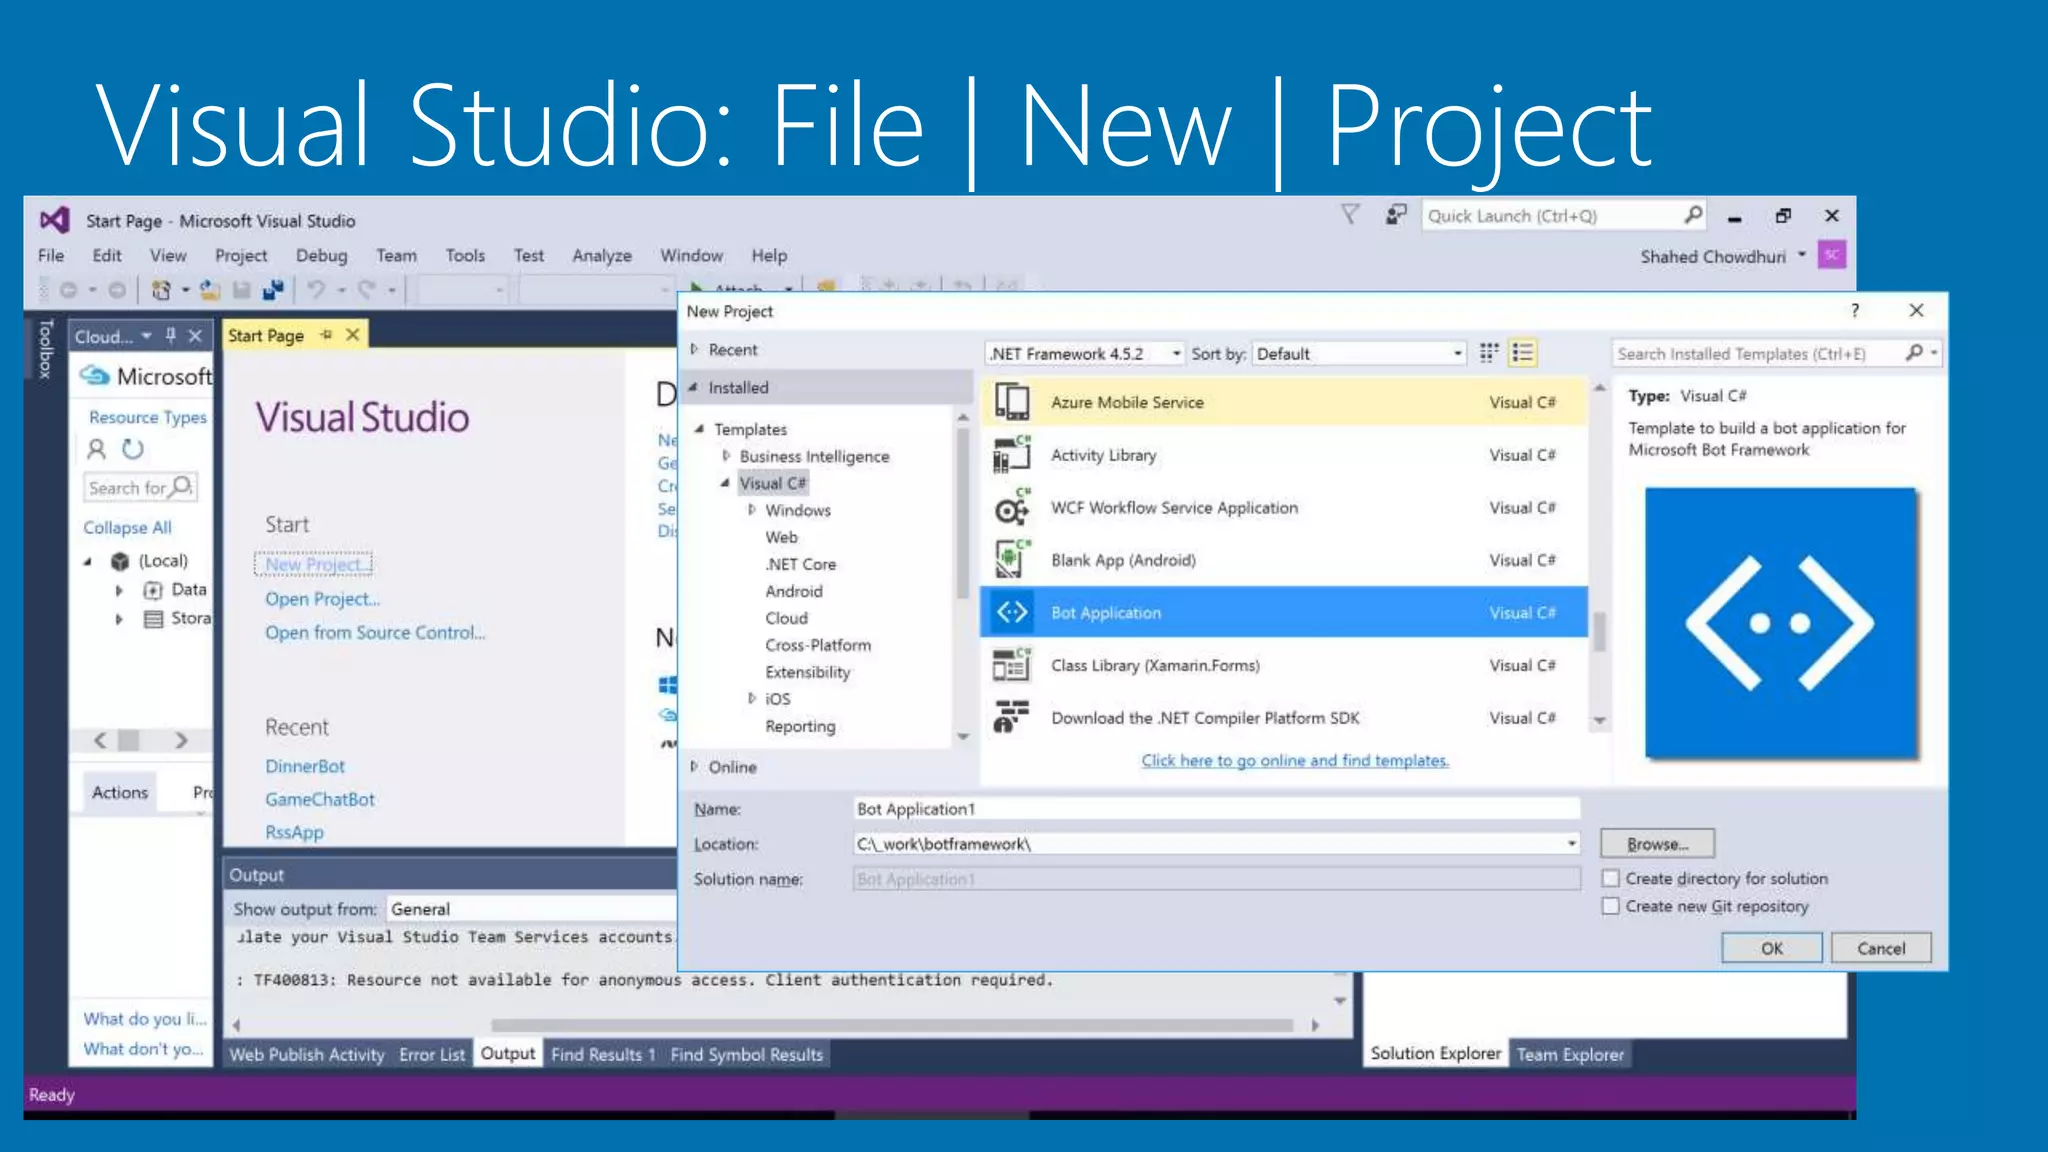Click the Cancel button
Screen dimensions: 2048x1152
(x=1881, y=948)
